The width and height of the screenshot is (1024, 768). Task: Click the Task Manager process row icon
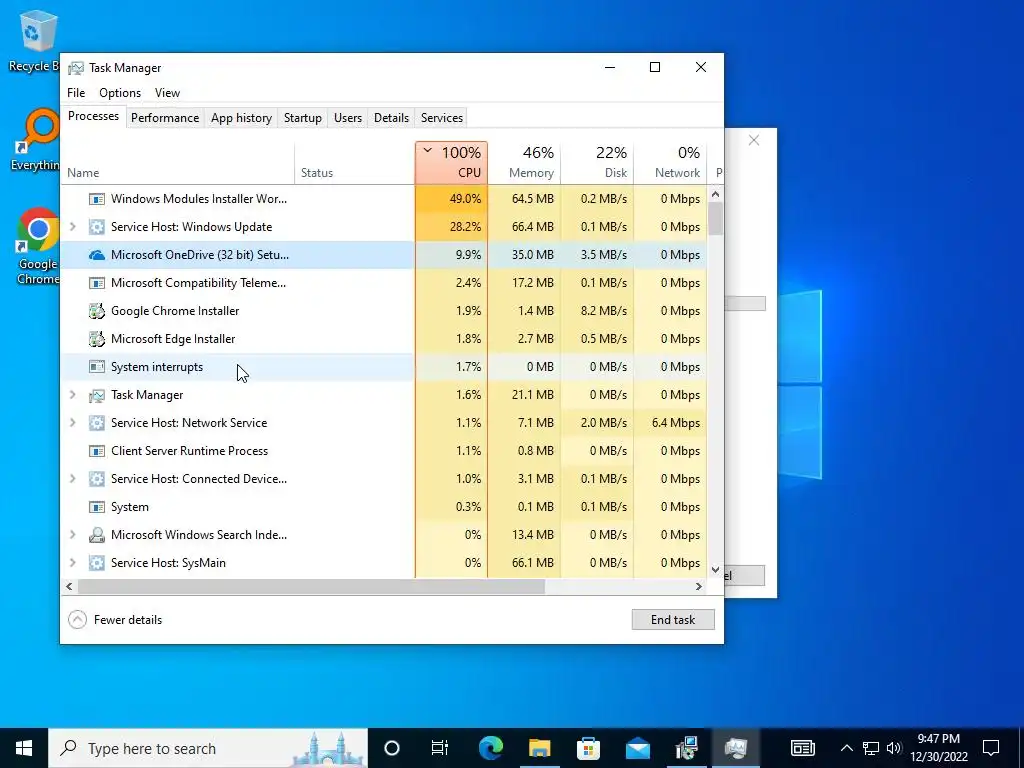pos(97,395)
